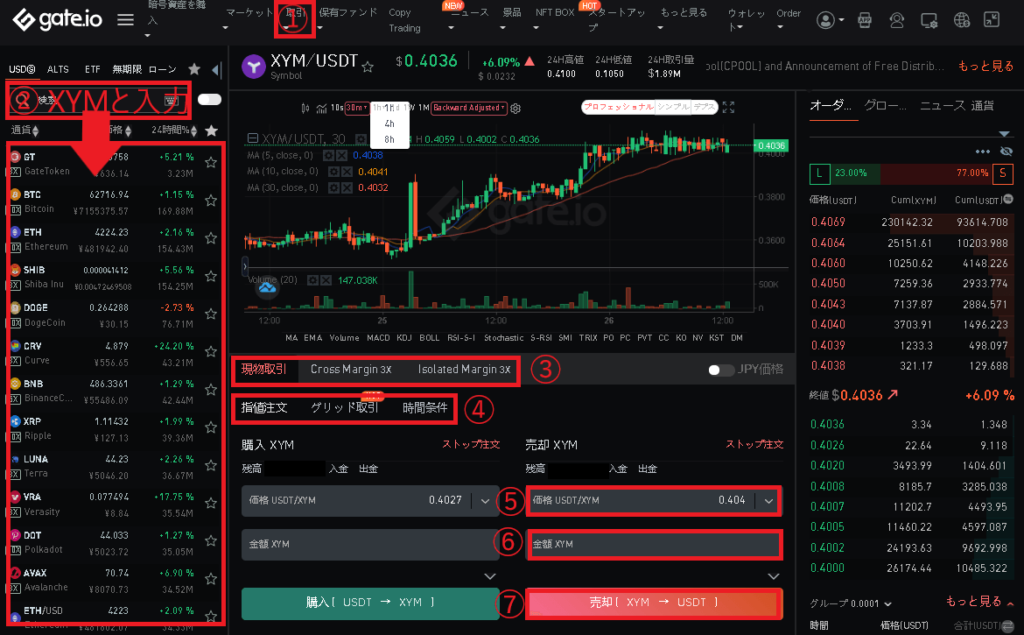Open chart indicators icon
This screenshot has width=1024, height=635.
coord(321,108)
